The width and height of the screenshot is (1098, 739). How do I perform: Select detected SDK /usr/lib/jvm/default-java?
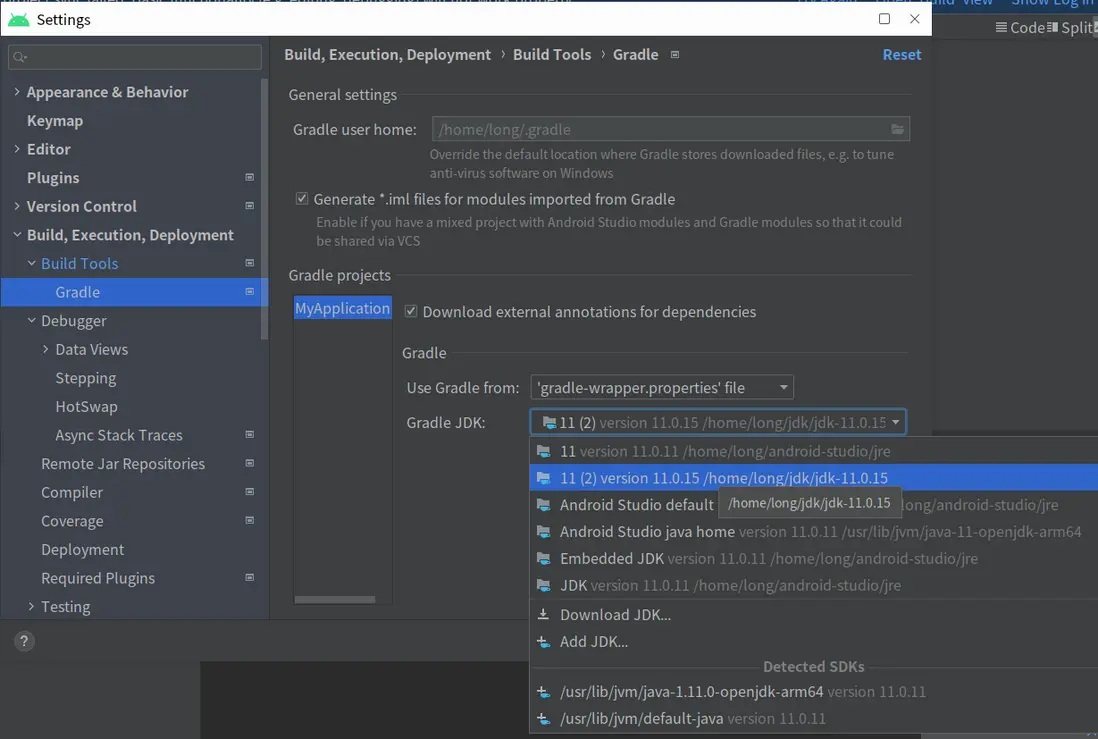(814, 719)
